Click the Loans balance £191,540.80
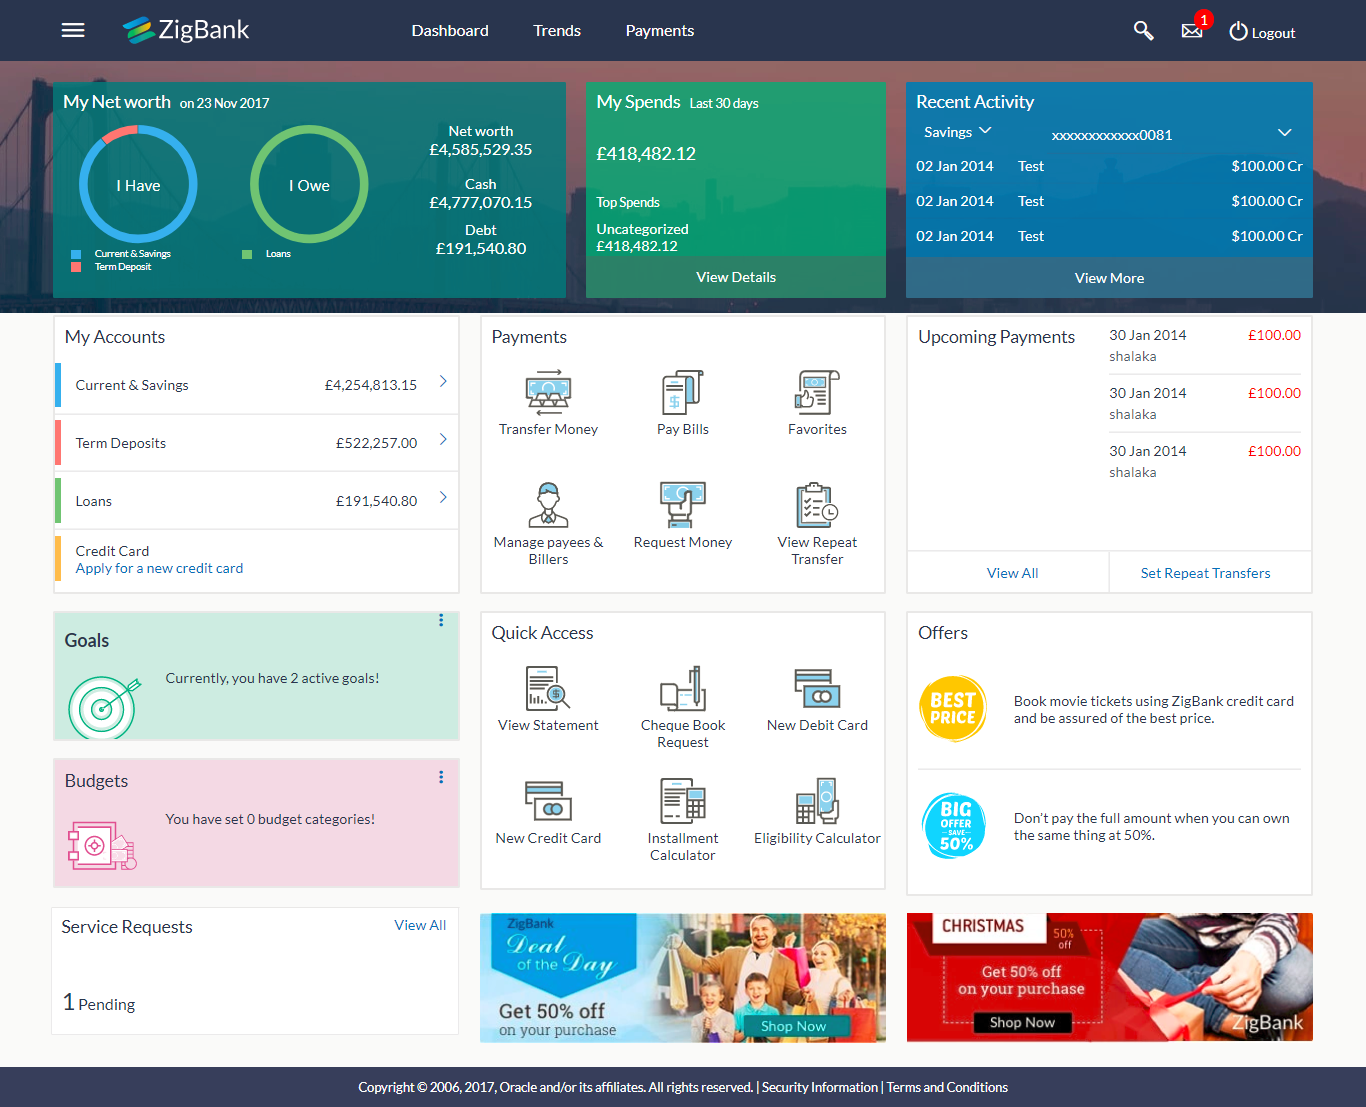The height and width of the screenshot is (1107, 1366). pos(377,501)
